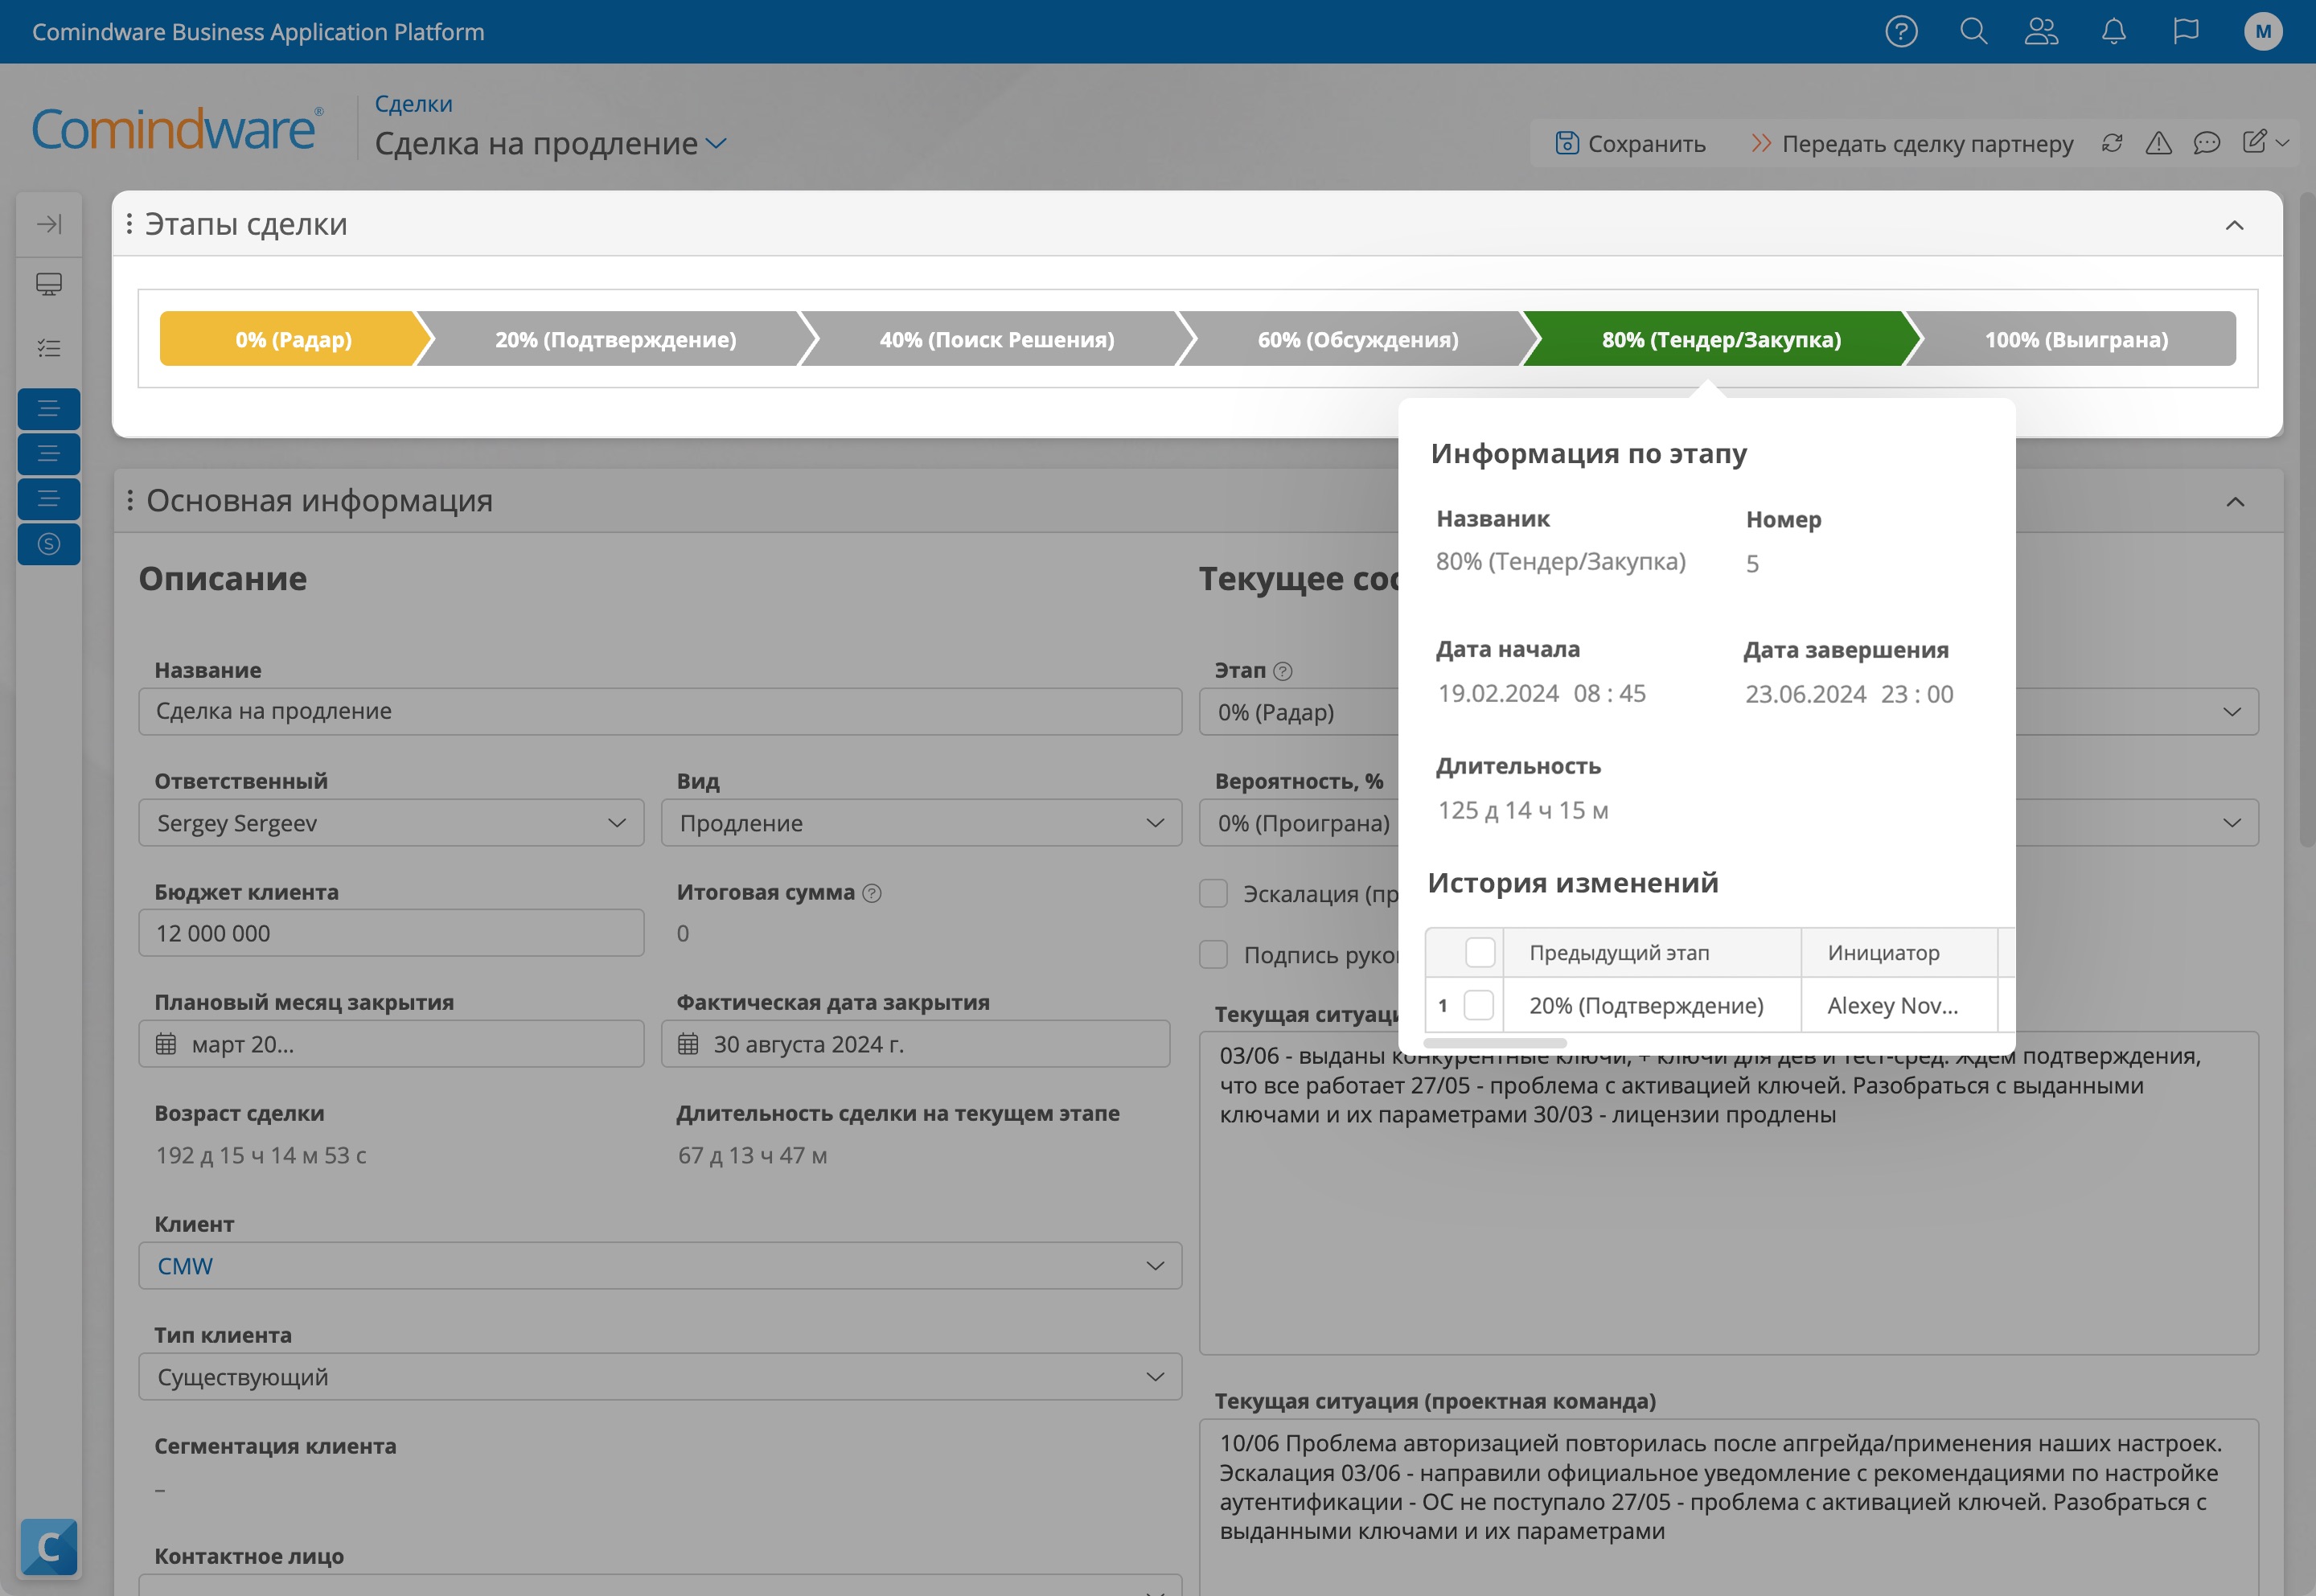Click the Бюджет клиента field 12 000 000
The height and width of the screenshot is (1596, 2316).
[391, 932]
